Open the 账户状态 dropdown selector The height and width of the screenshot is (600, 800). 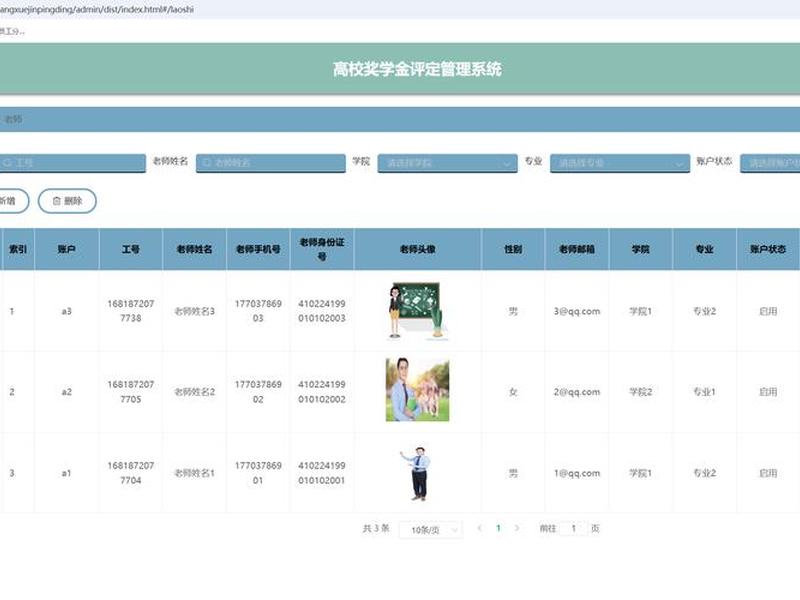point(770,163)
